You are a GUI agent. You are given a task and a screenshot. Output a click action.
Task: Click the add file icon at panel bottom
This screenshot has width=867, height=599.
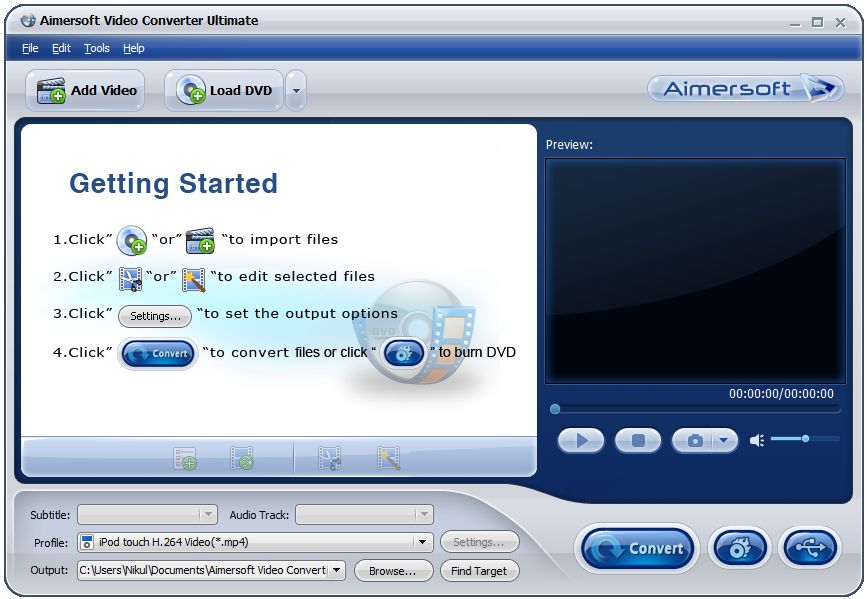pyautogui.click(x=186, y=458)
